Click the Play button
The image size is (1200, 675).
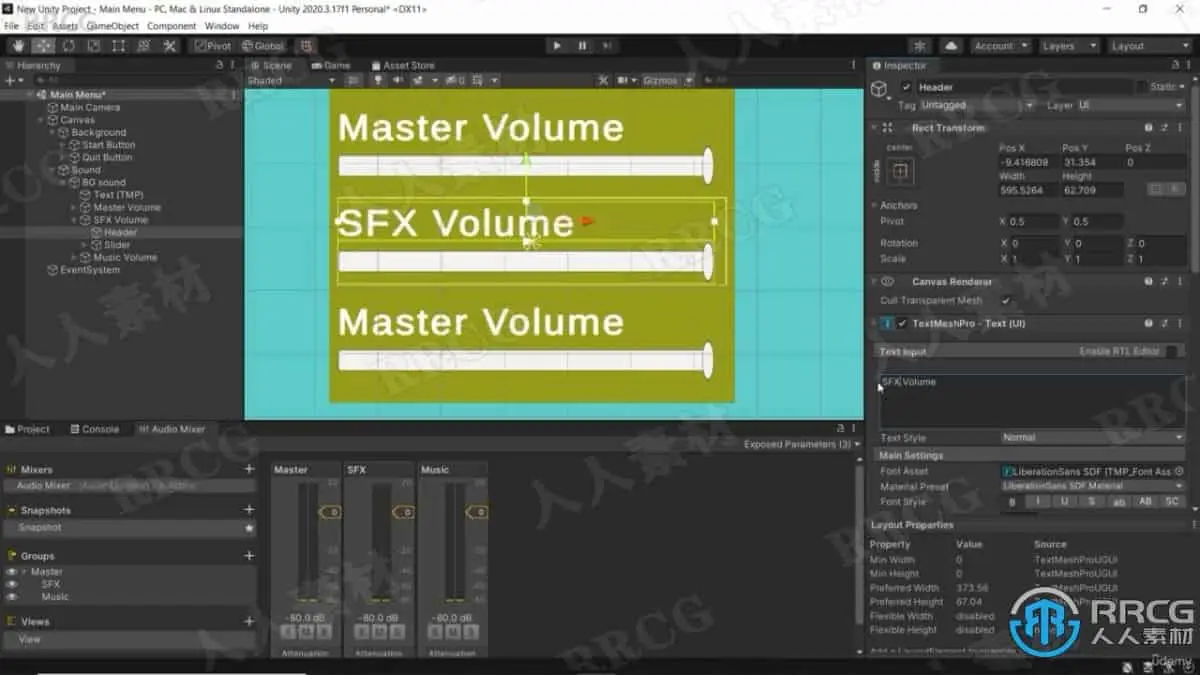[x=557, y=46]
